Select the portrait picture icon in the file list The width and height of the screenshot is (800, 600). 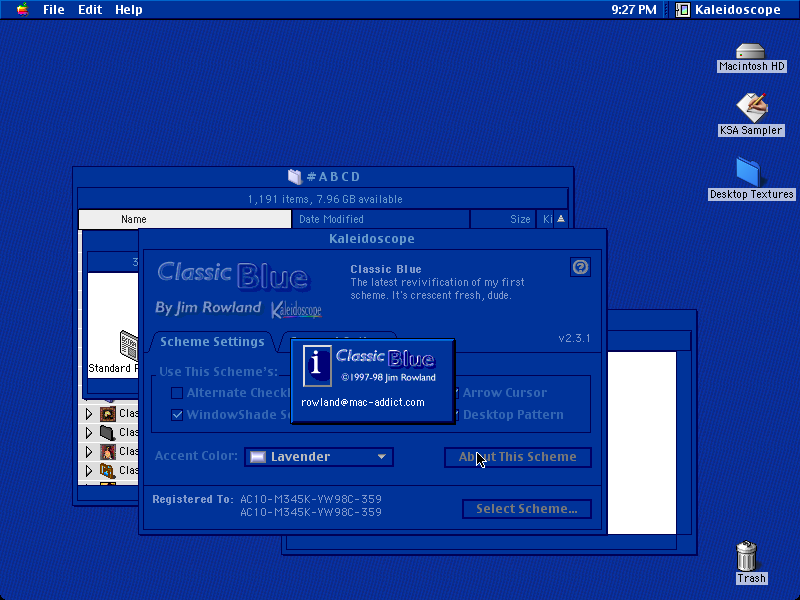[x=107, y=452]
